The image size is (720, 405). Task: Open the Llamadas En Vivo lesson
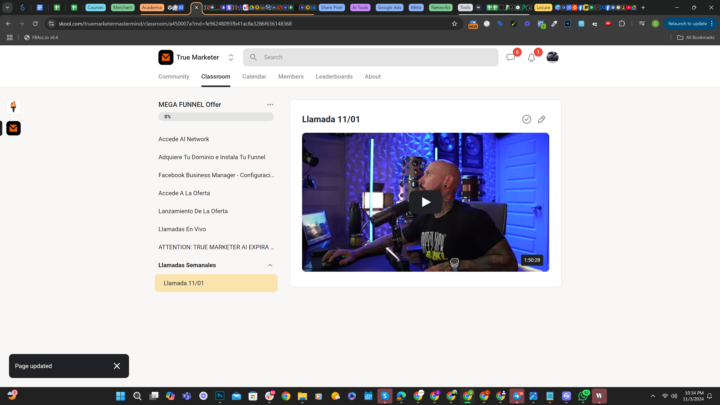coord(182,229)
